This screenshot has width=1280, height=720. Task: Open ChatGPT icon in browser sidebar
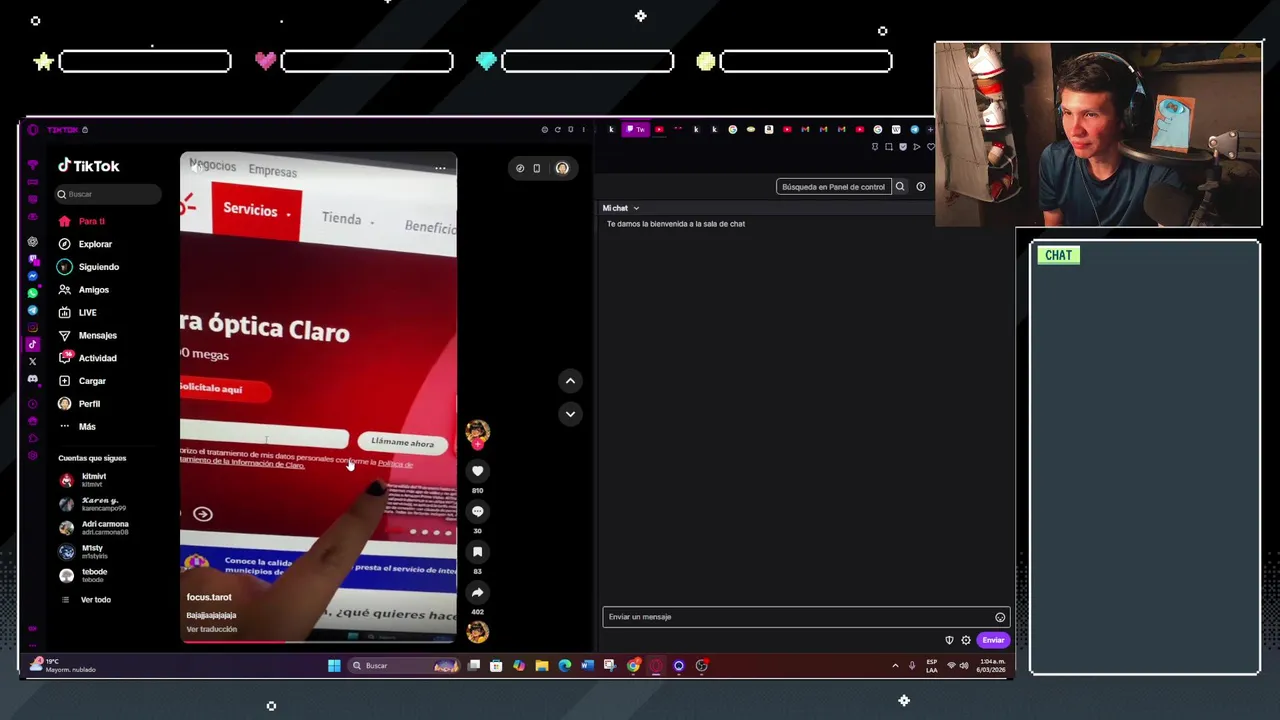point(32,242)
